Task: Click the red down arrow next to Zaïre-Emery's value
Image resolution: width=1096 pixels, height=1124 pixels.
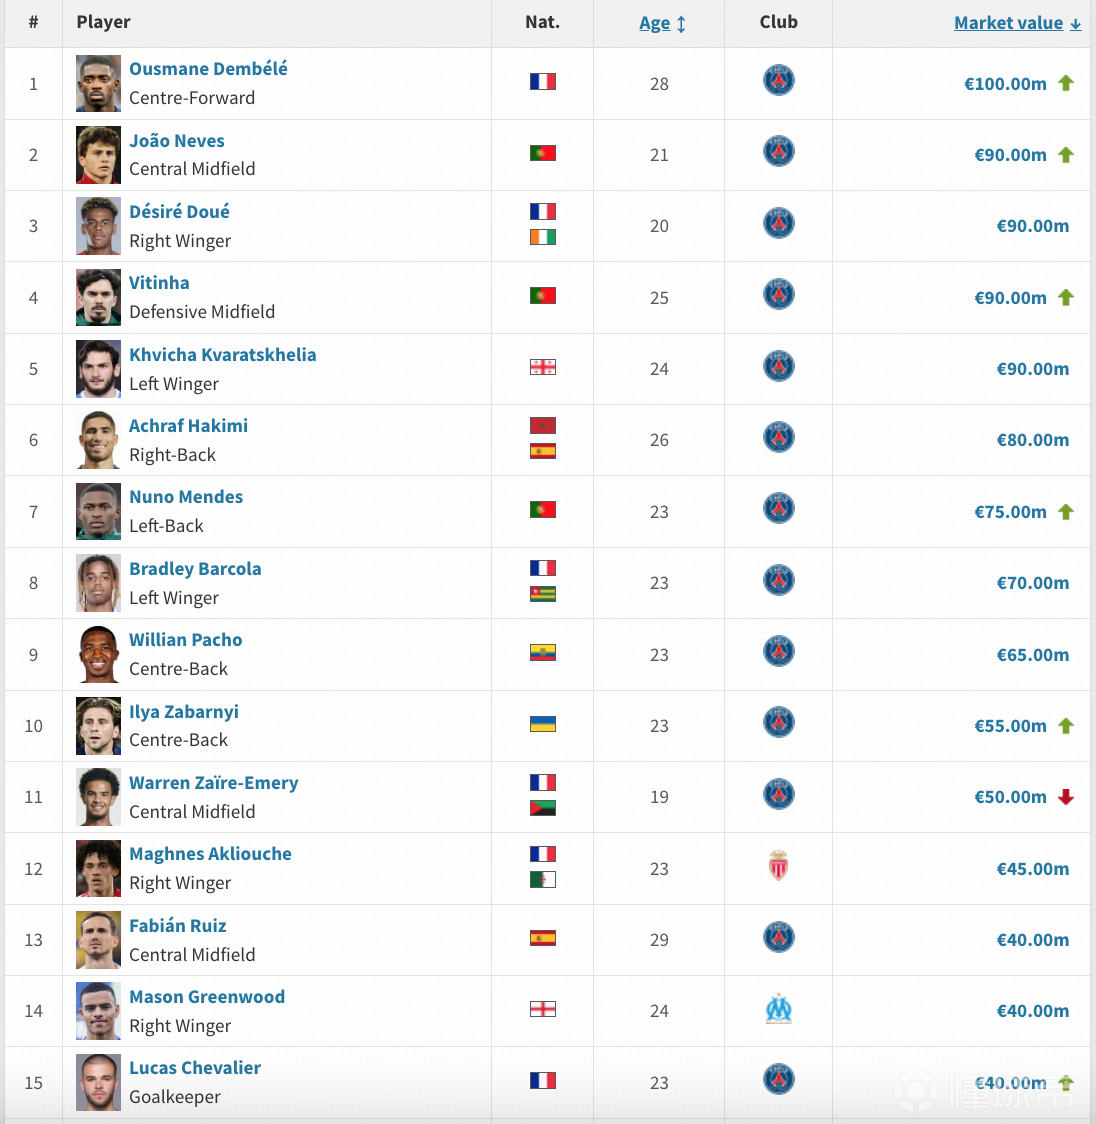Action: [1066, 797]
